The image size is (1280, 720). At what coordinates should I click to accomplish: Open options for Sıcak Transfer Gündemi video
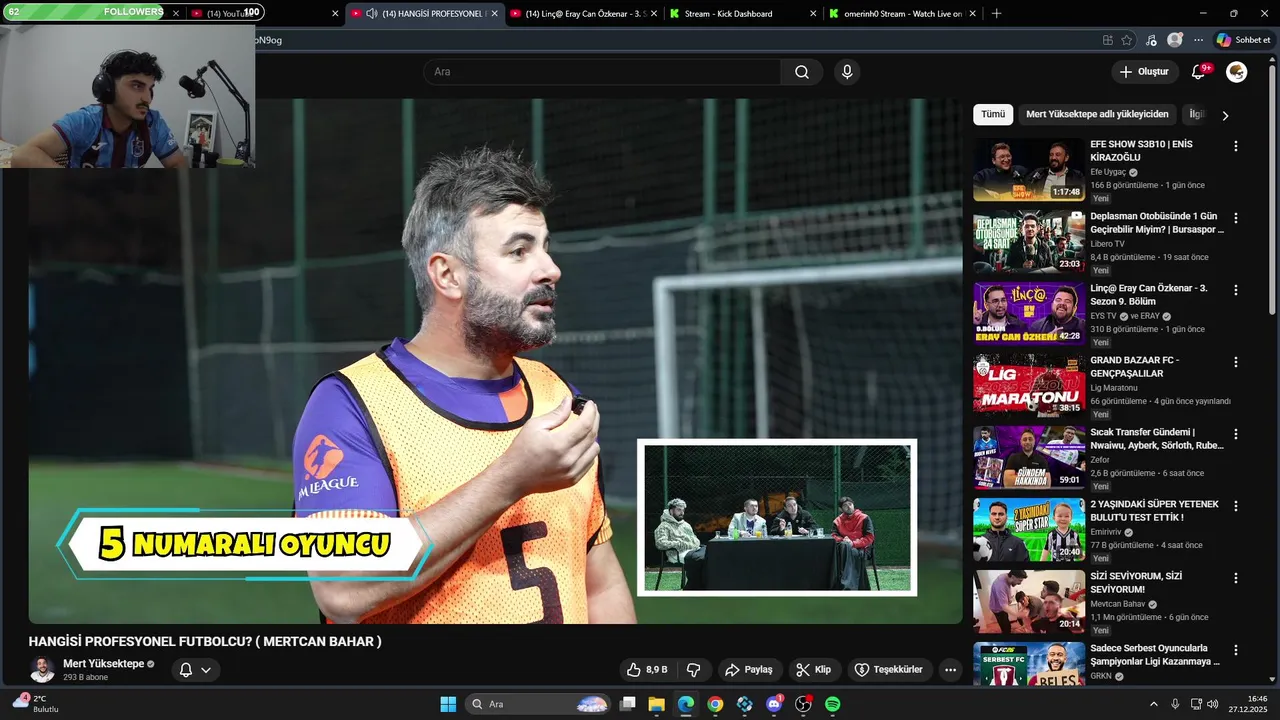coord(1235,434)
